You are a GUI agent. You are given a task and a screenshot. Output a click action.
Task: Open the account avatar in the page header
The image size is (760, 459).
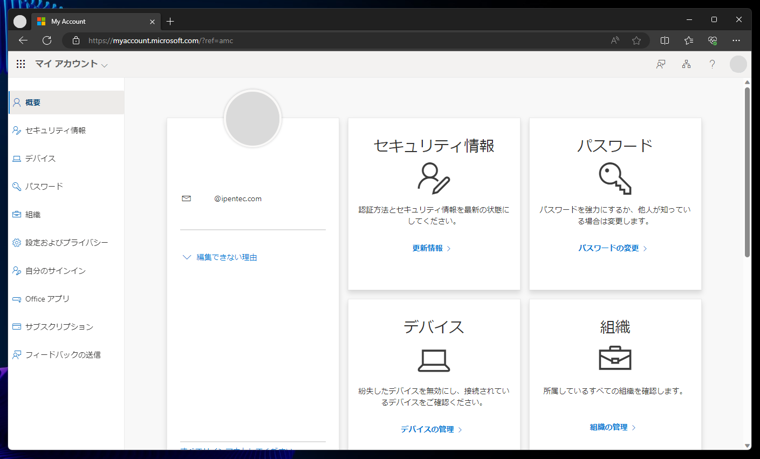point(738,64)
